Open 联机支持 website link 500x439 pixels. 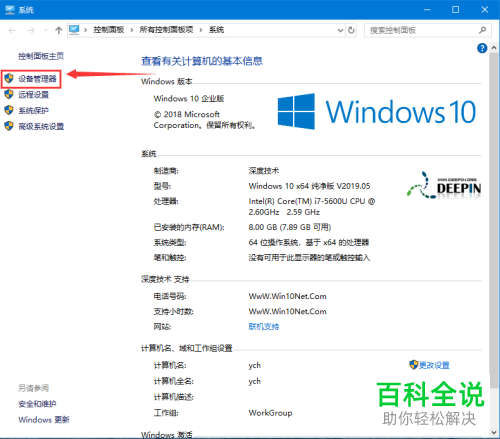(264, 327)
